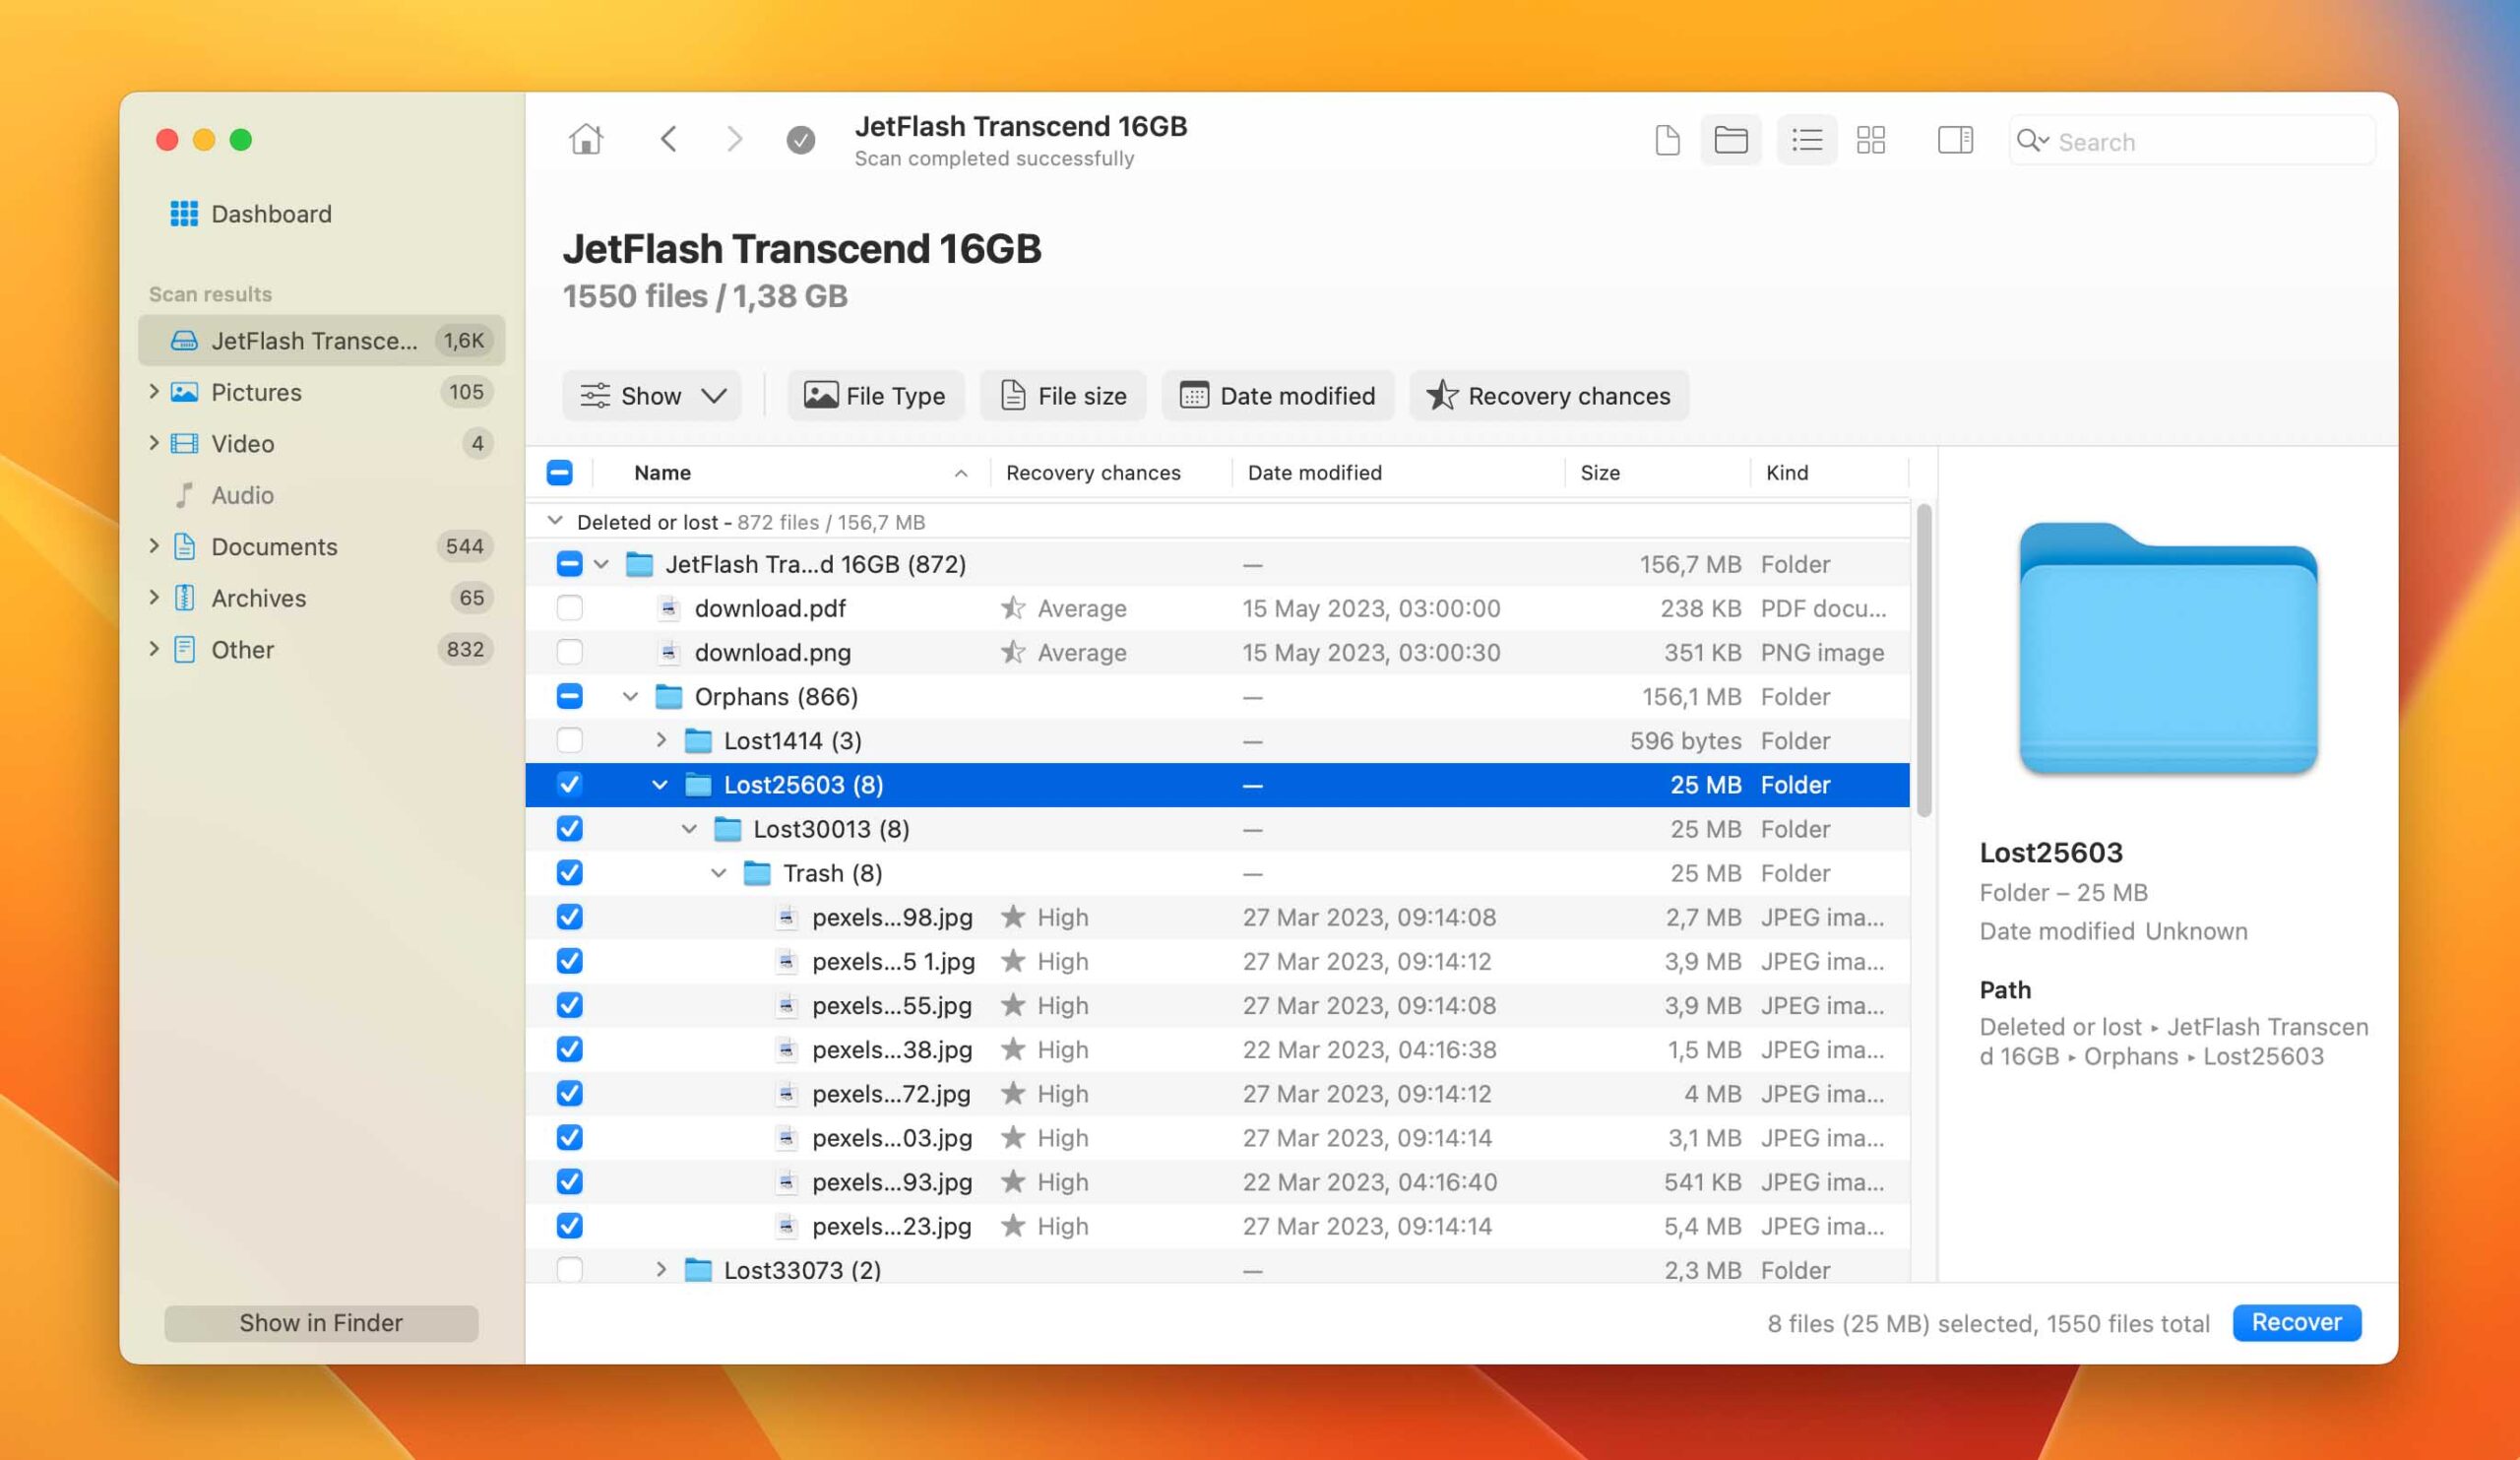The image size is (2520, 1460).
Task: Open the Show dropdown filter
Action: pos(652,396)
